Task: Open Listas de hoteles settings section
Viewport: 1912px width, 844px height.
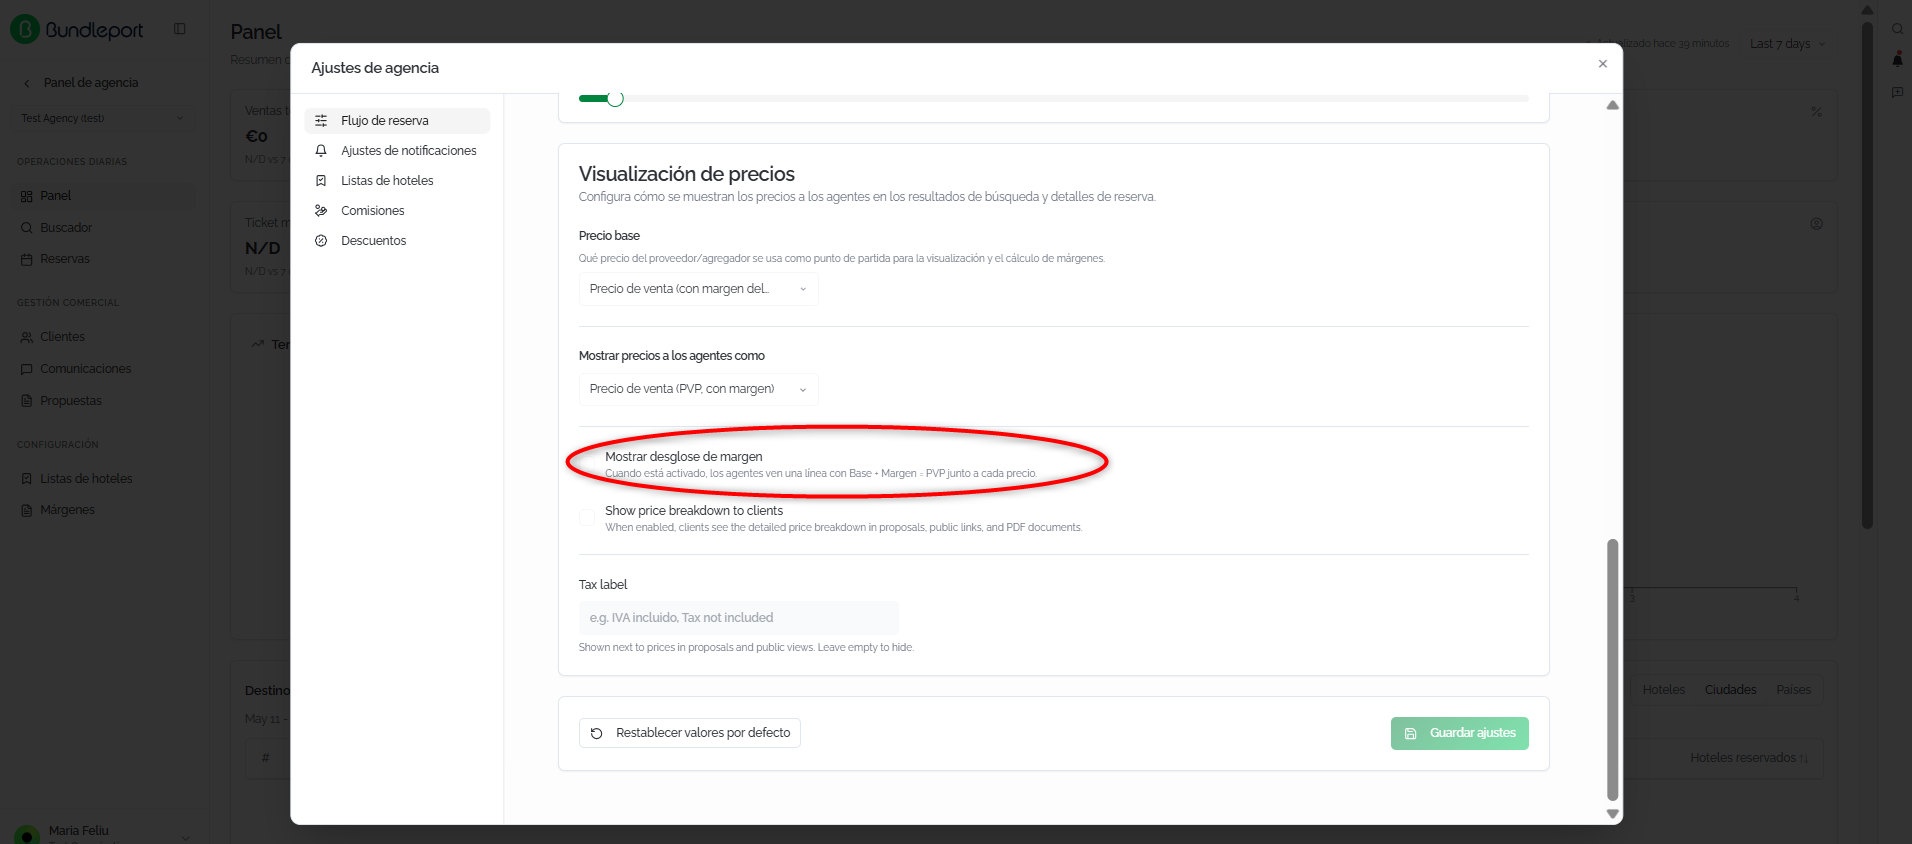Action: coord(397,180)
